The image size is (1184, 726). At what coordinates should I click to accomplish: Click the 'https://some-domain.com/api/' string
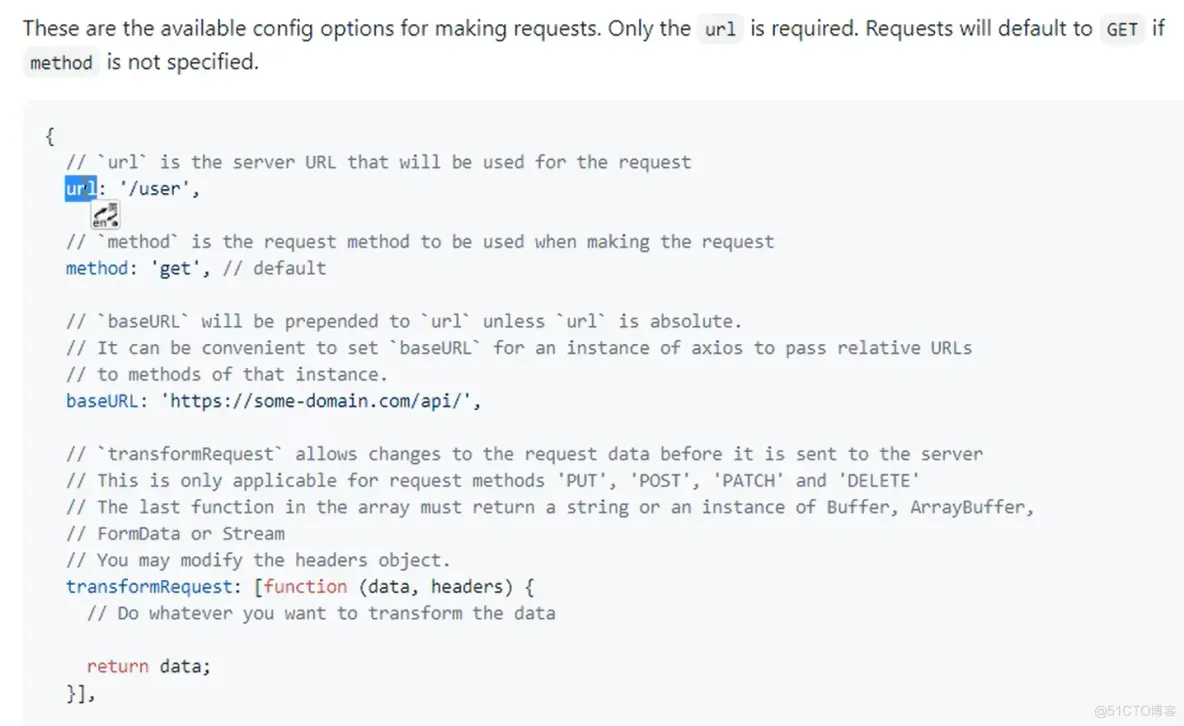tap(317, 400)
